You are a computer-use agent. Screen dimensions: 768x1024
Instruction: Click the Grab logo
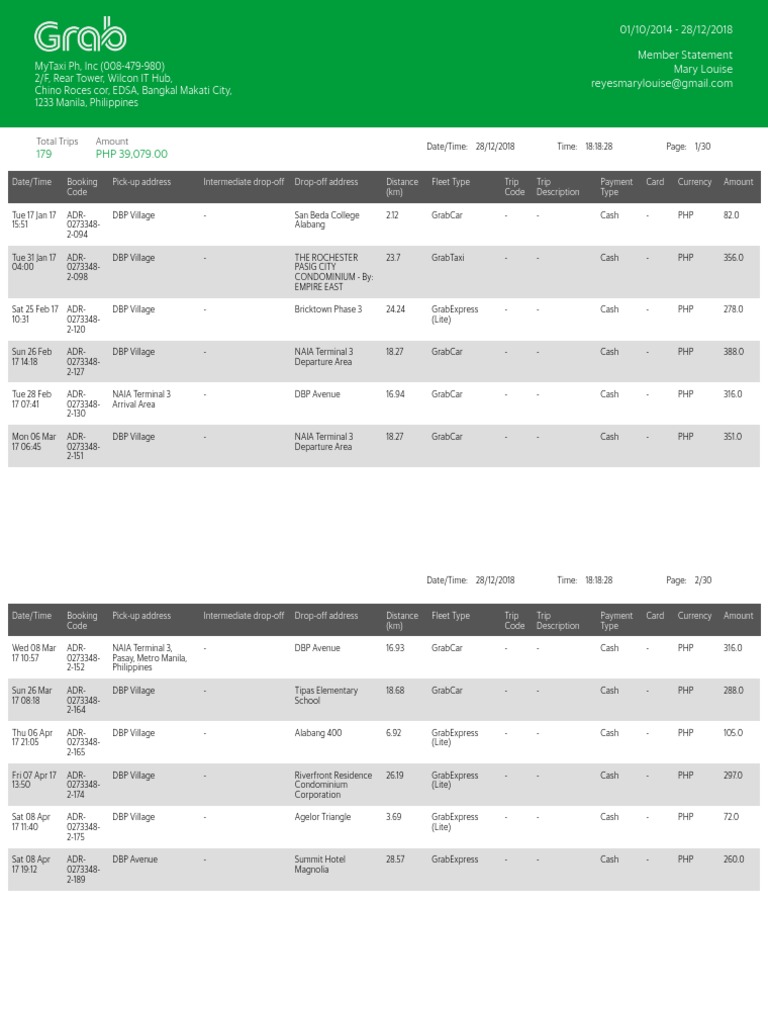[x=80, y=36]
